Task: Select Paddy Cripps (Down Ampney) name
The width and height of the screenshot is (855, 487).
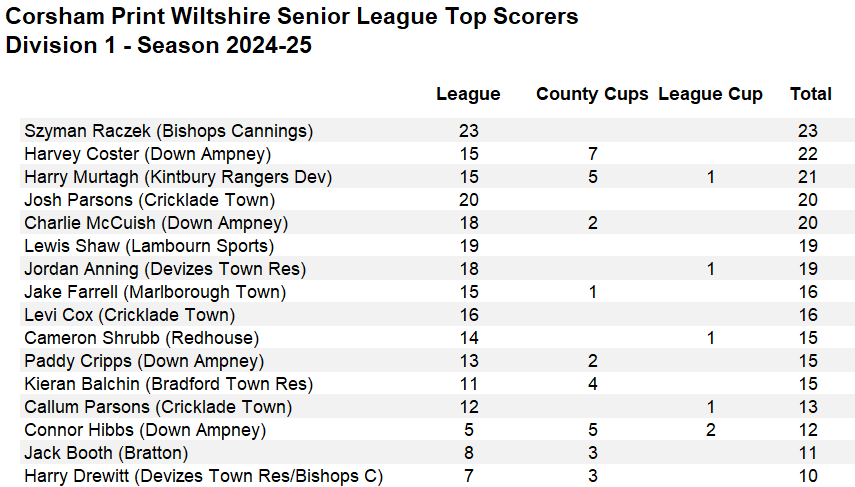Action: [144, 361]
